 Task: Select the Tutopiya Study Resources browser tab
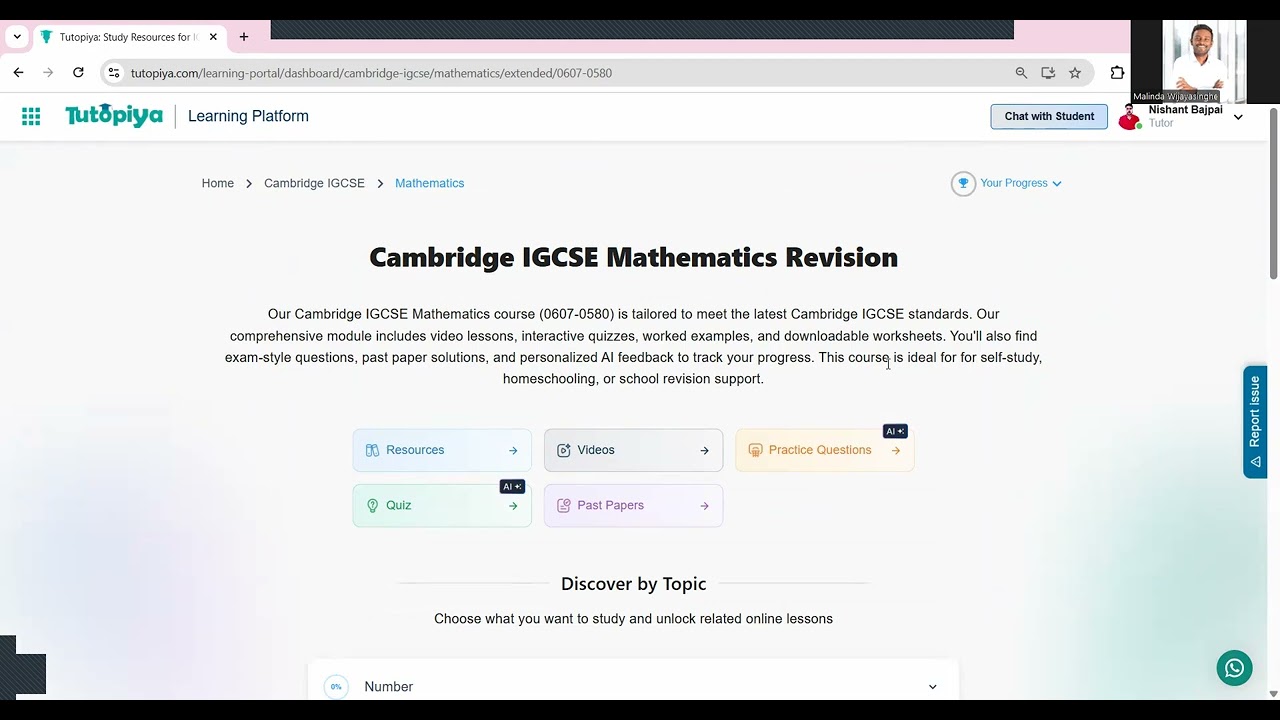tap(128, 37)
